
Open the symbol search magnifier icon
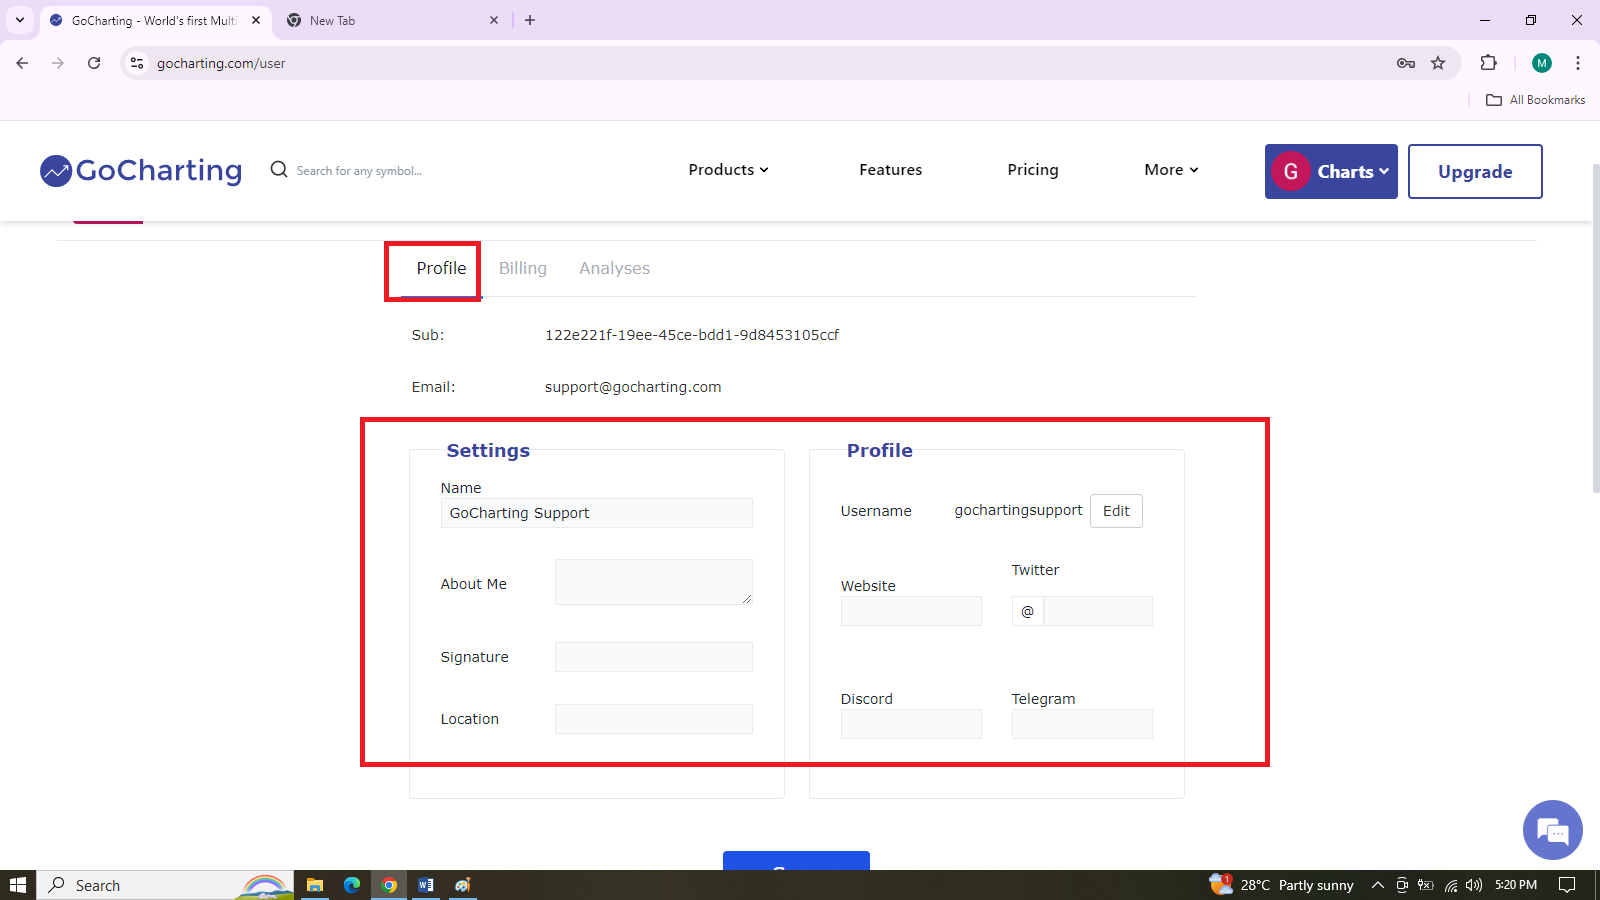point(278,170)
